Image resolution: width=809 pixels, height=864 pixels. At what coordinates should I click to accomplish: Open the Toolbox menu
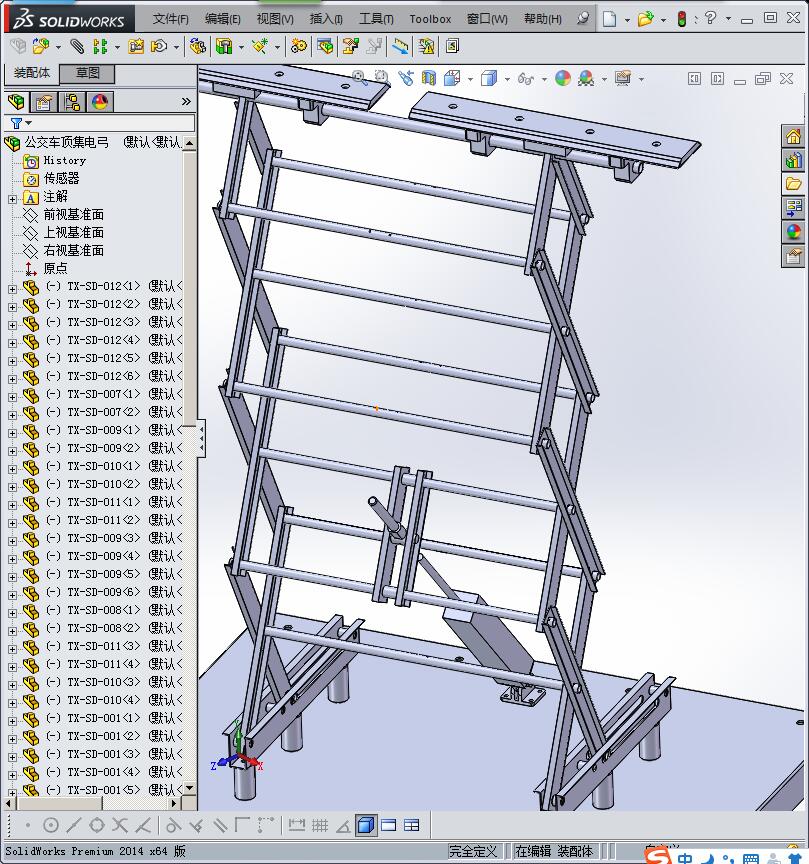click(x=430, y=19)
